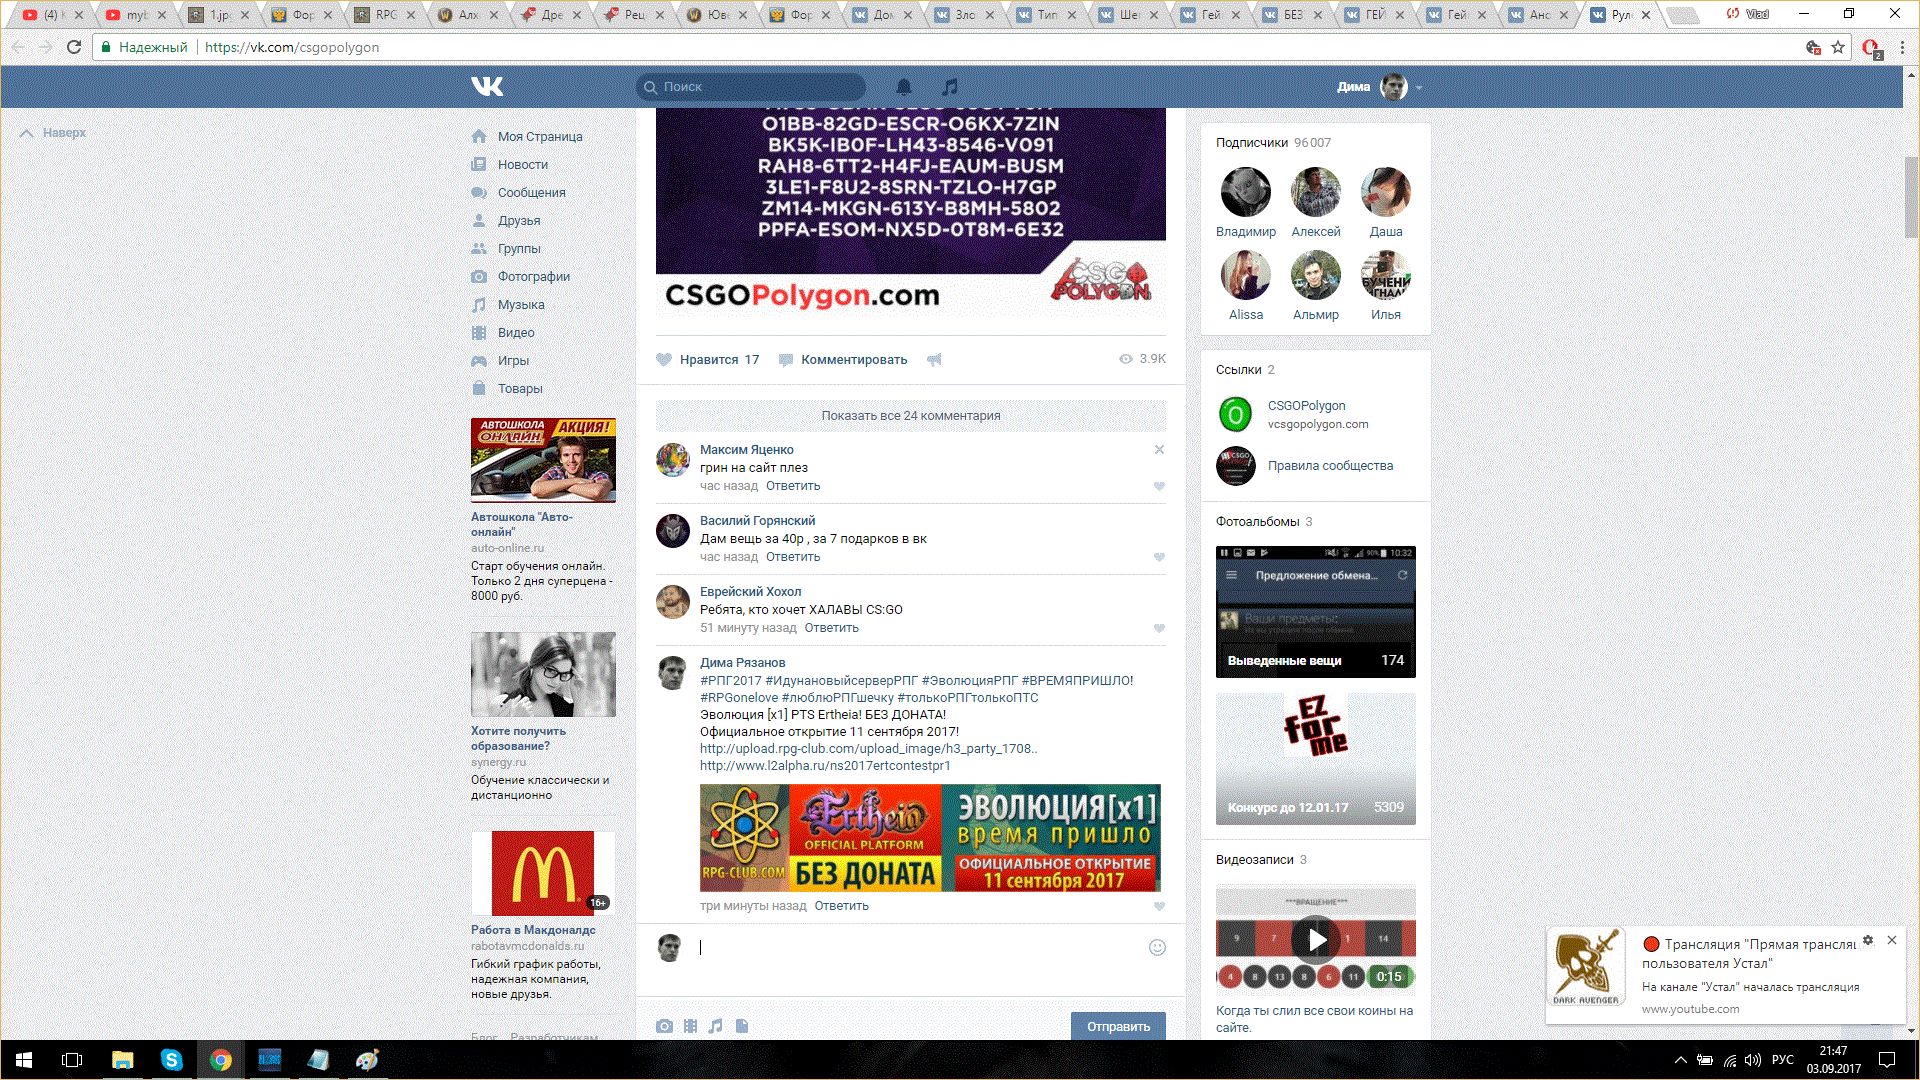Open the volume control in system tray

click(1753, 1060)
